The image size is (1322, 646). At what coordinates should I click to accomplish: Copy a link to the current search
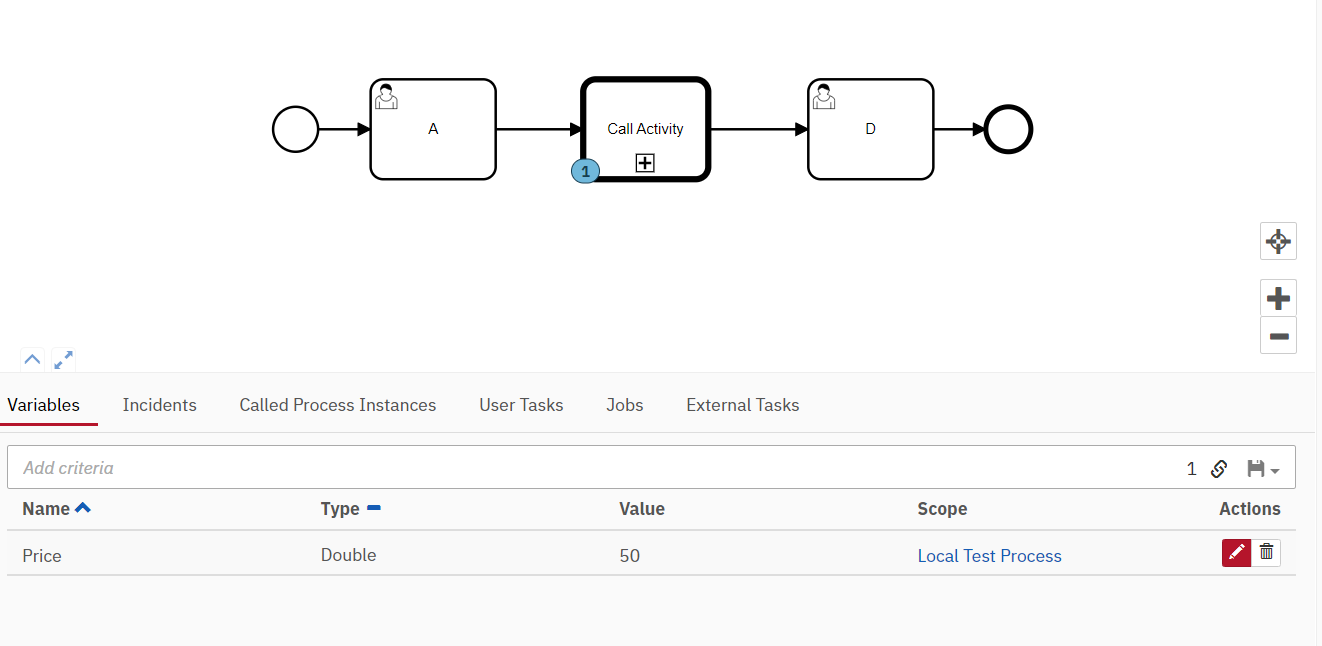[x=1219, y=468]
